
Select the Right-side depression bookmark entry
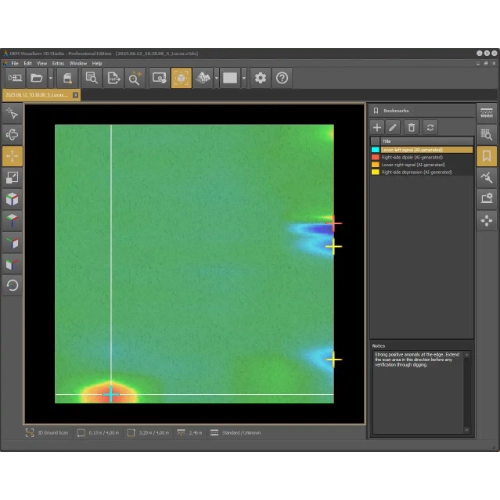(x=417, y=172)
